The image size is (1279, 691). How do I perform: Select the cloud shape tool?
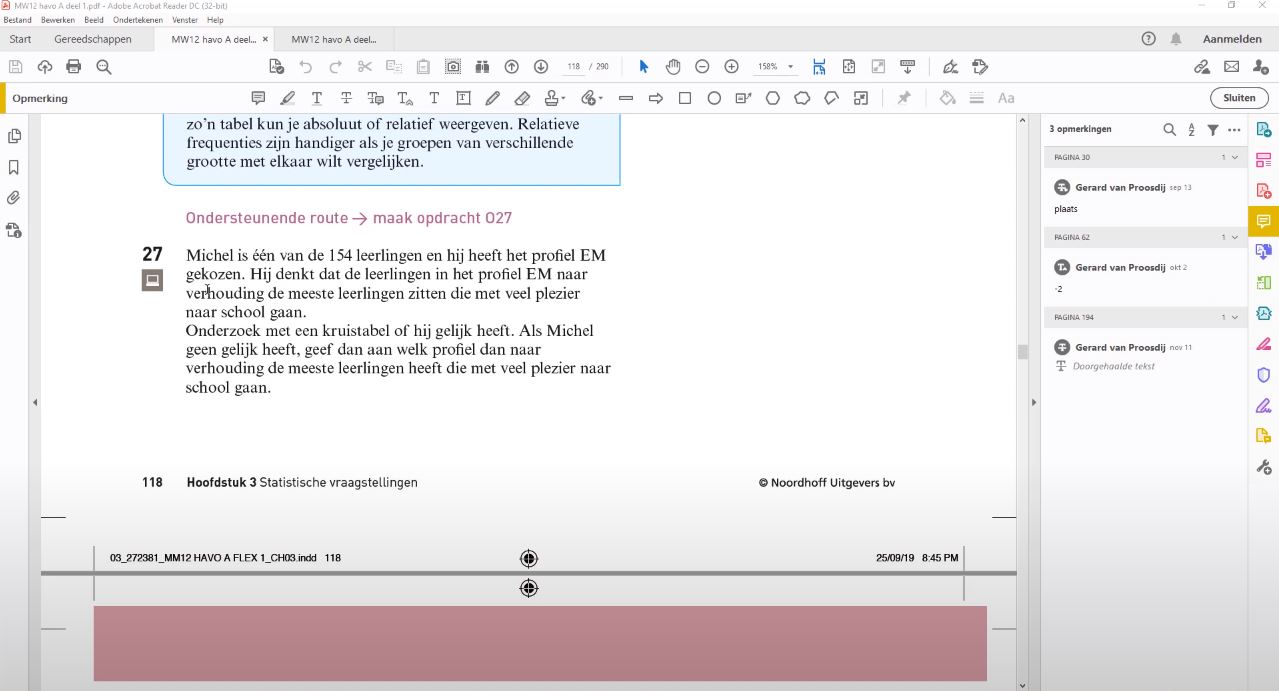coord(802,98)
